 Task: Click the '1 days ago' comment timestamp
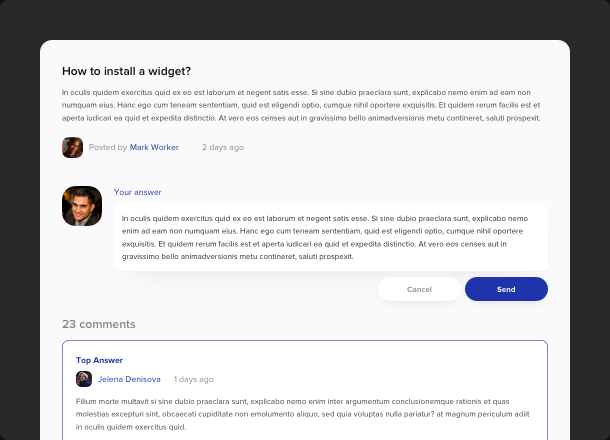193,379
